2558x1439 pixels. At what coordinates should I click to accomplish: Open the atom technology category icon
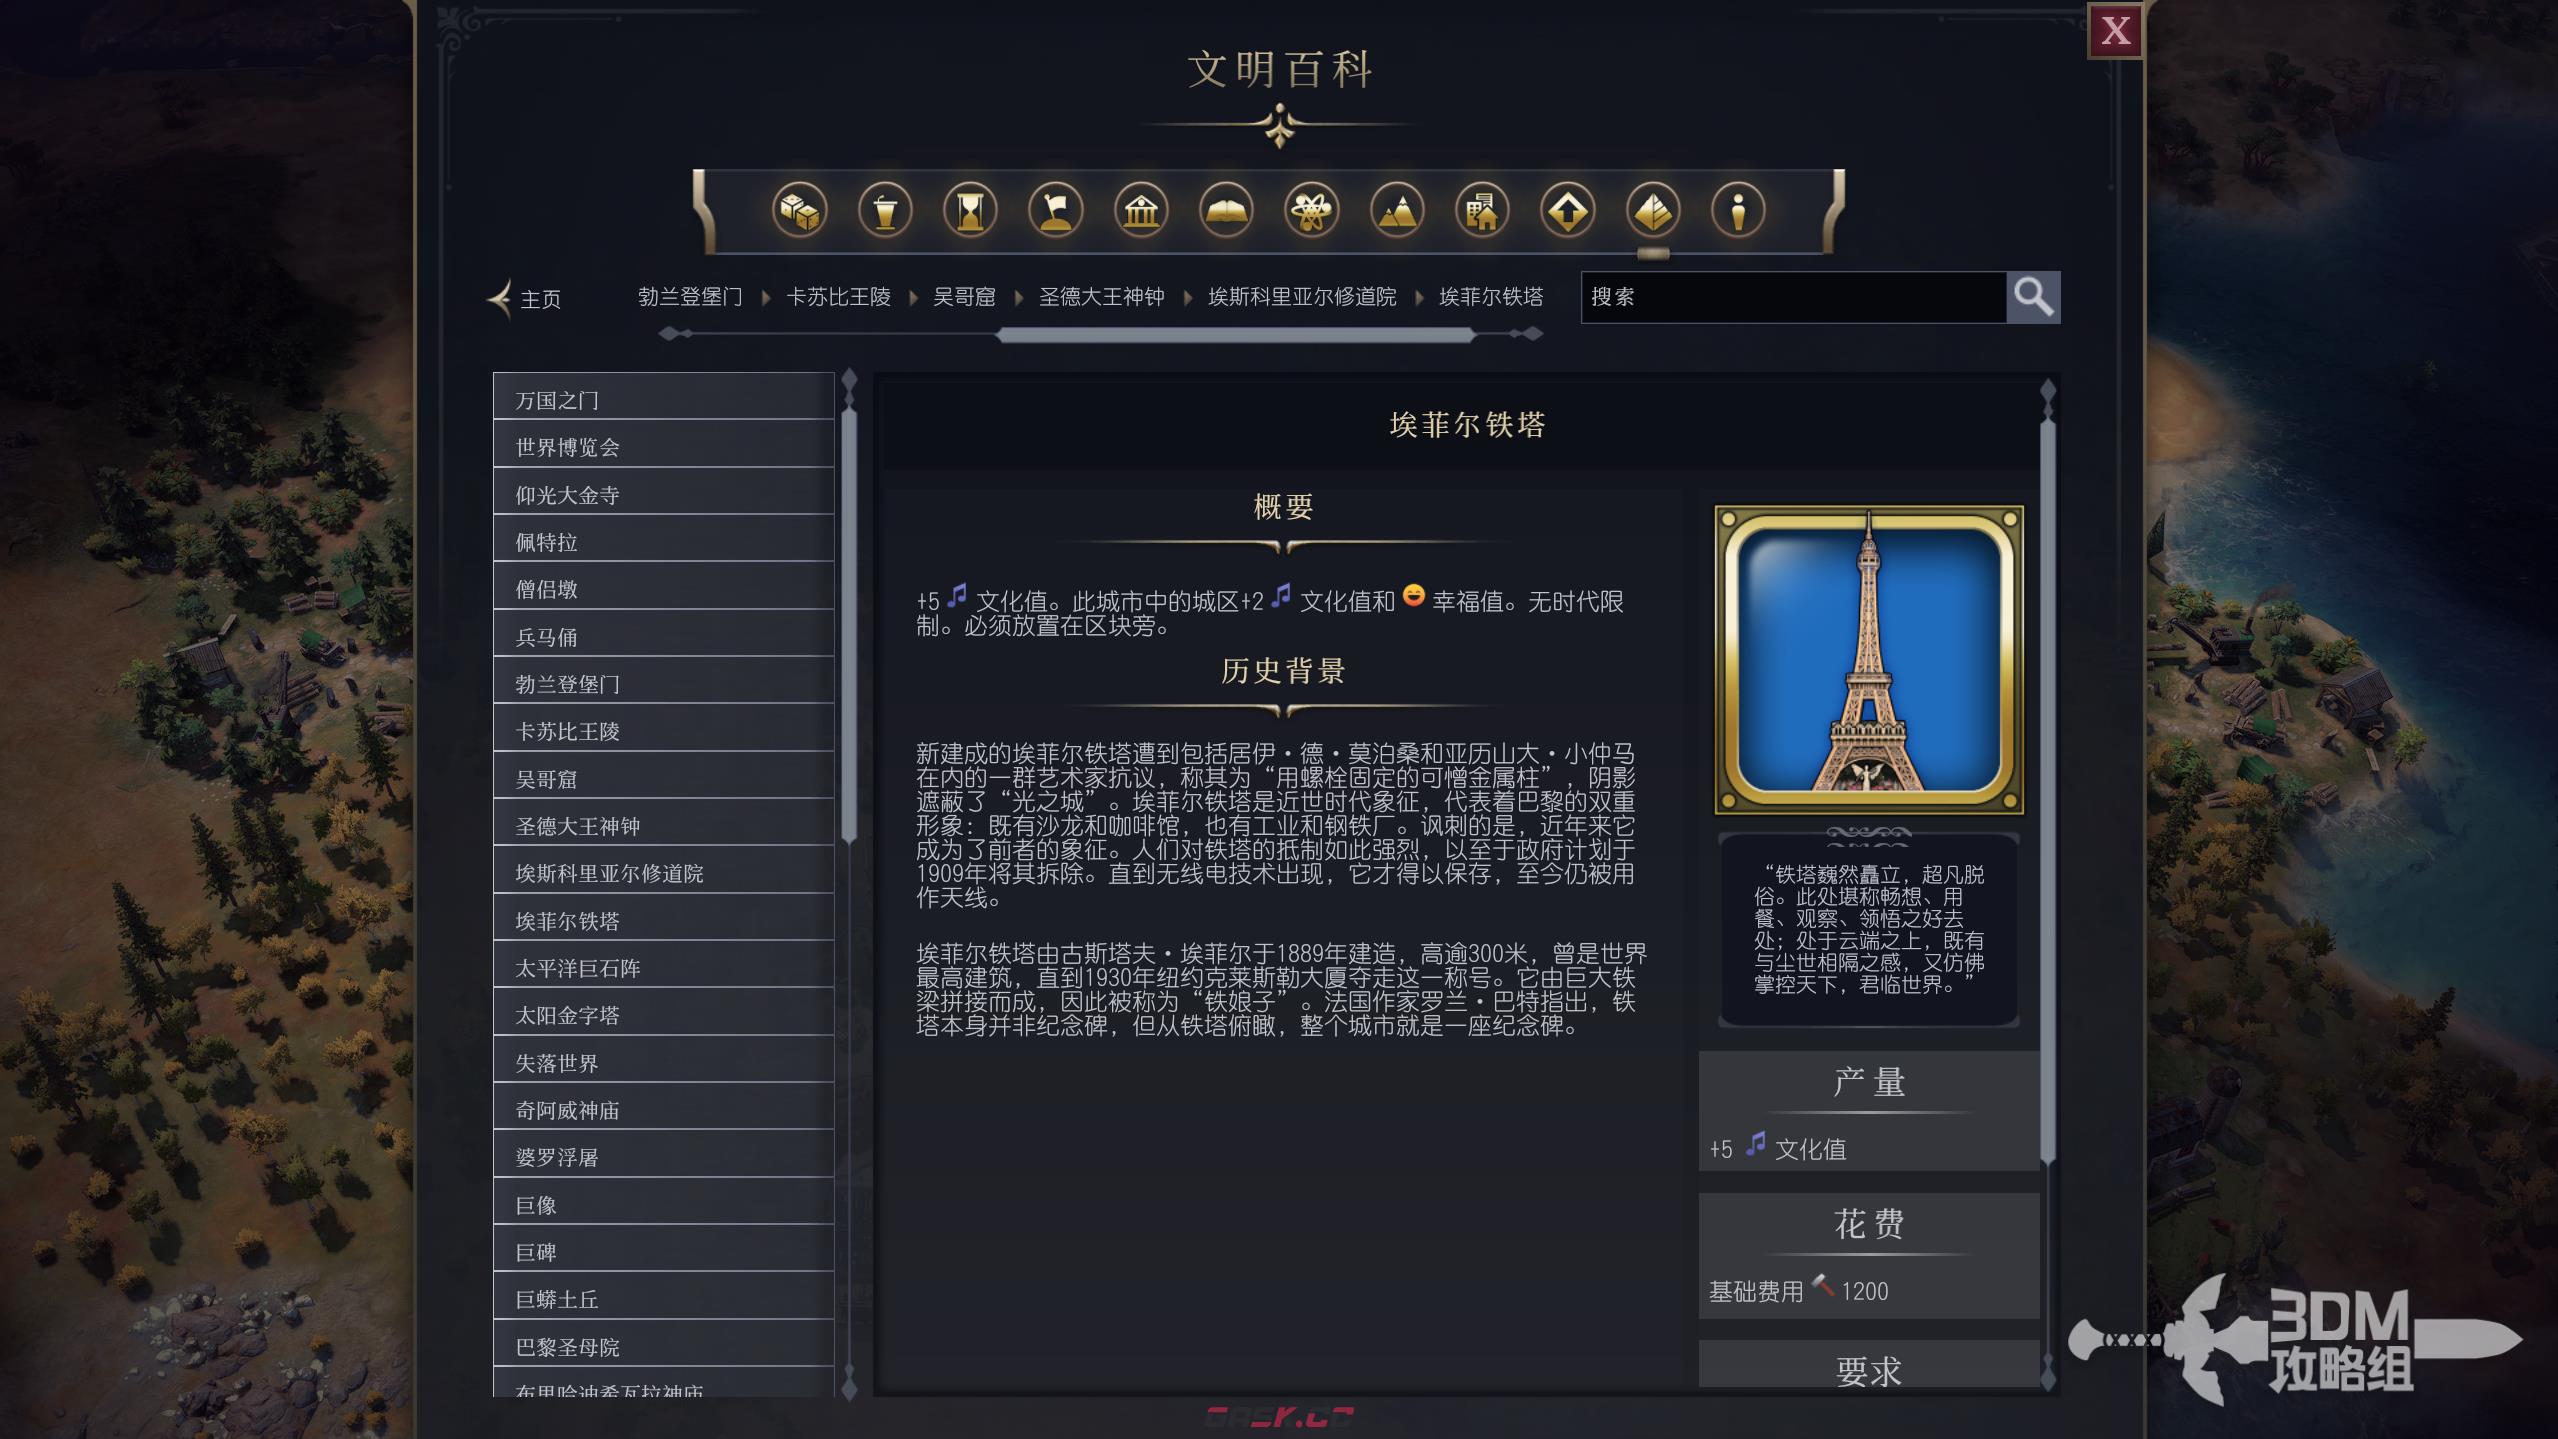click(1312, 211)
